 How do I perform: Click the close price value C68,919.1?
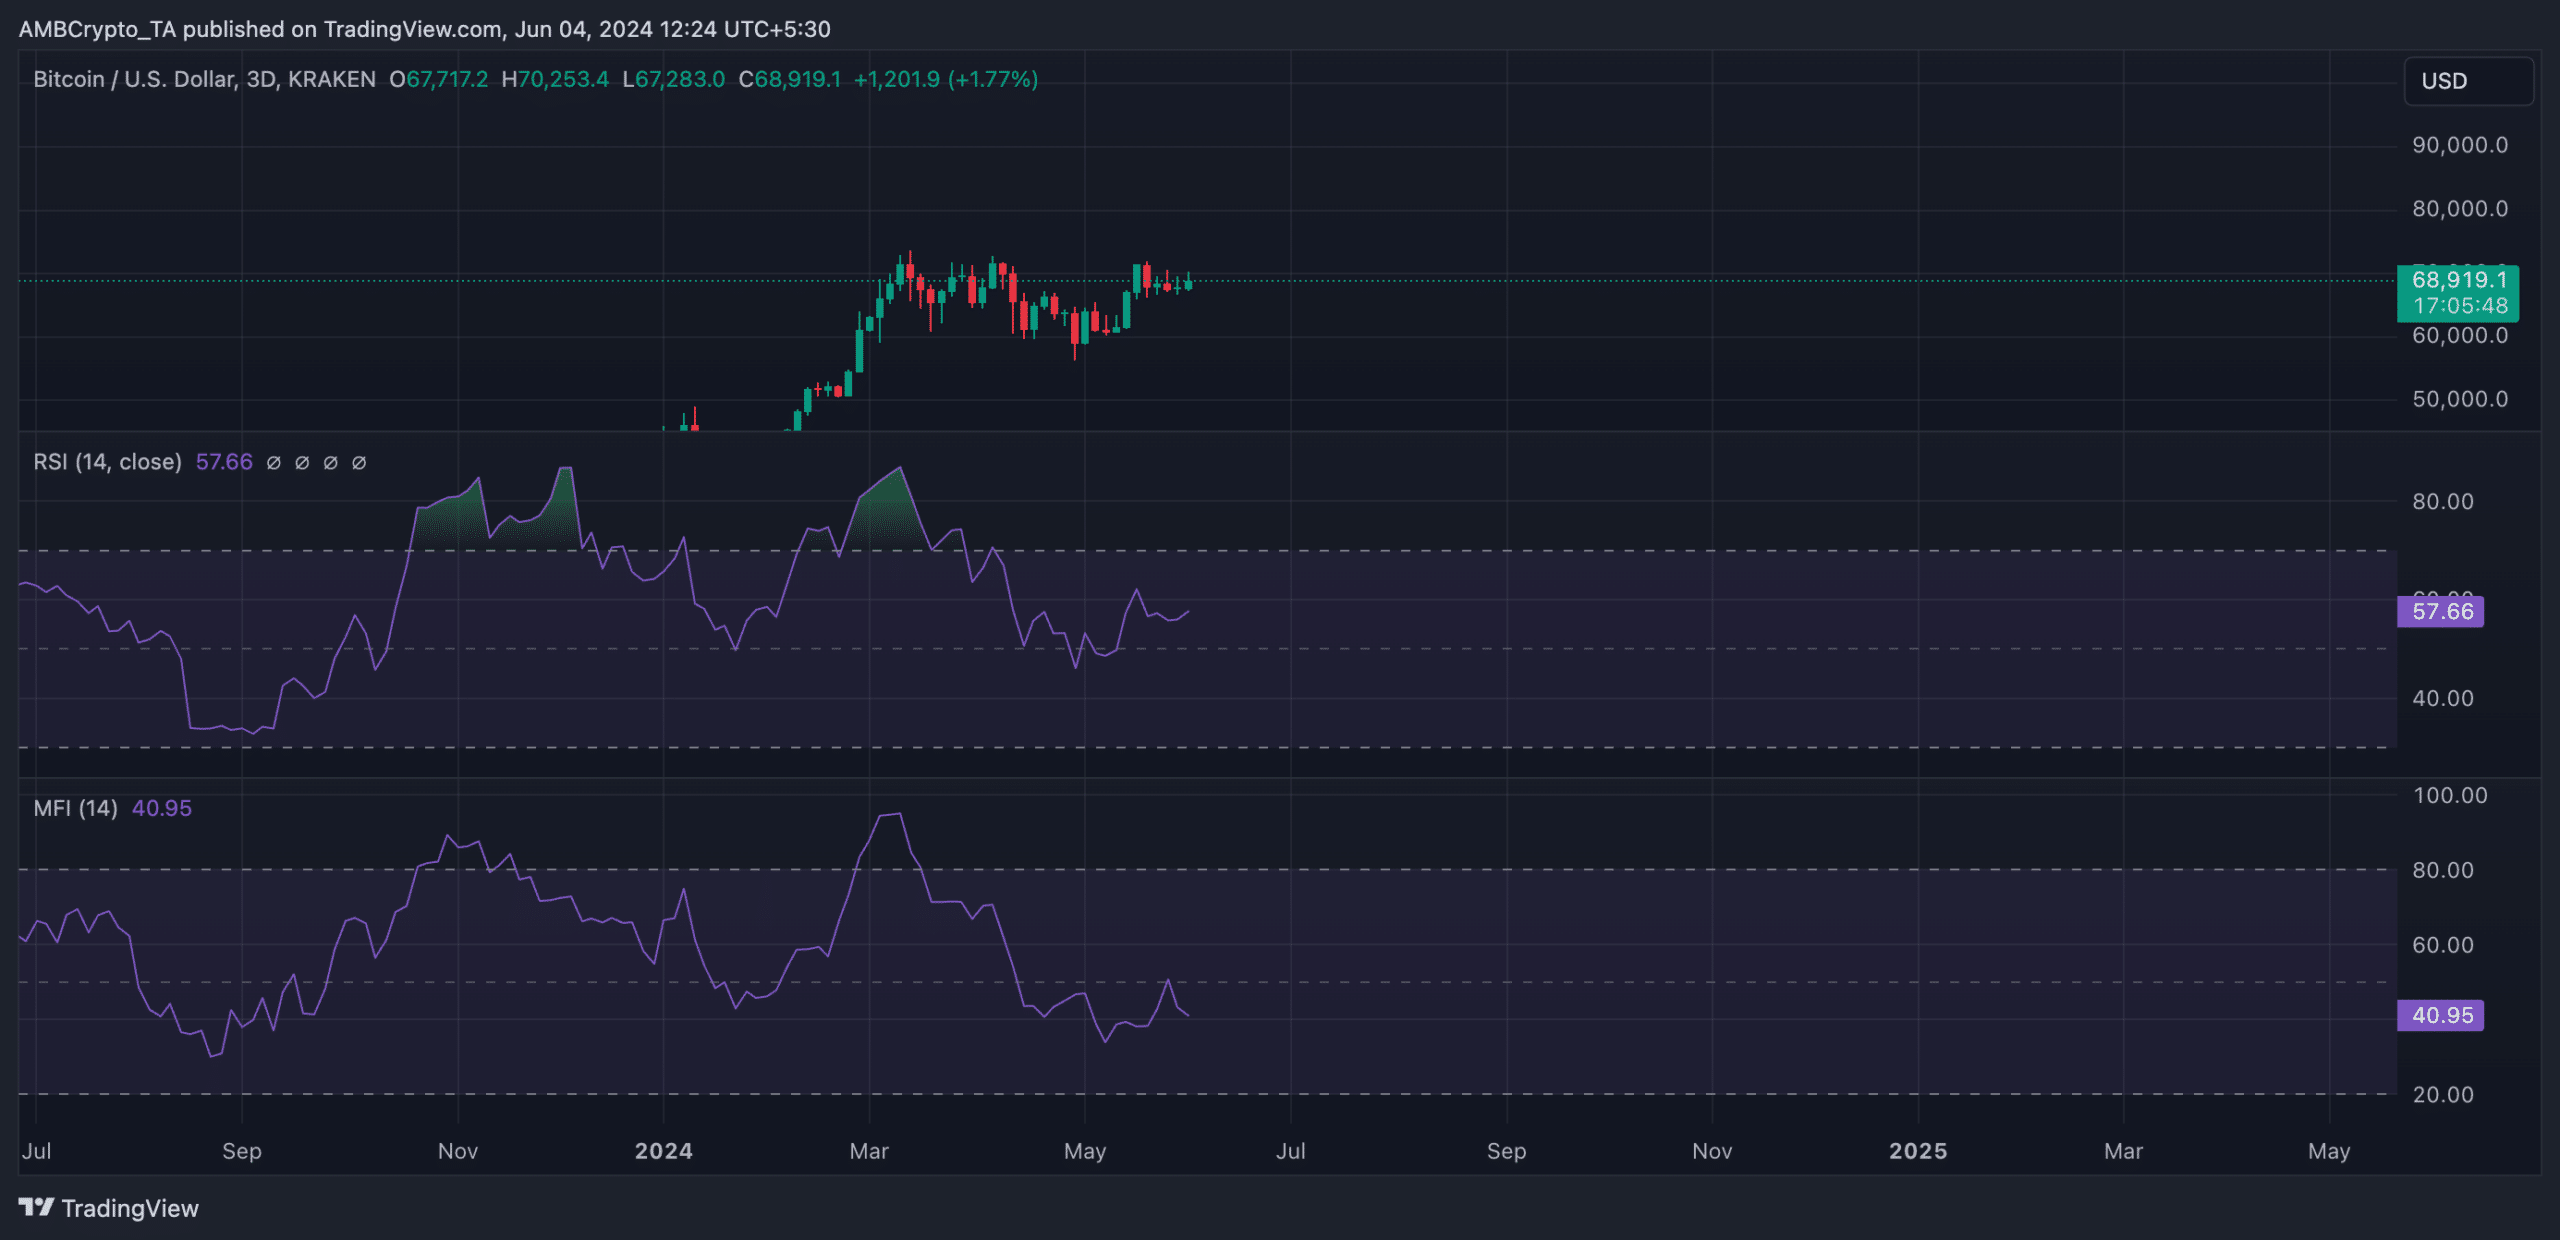coord(790,79)
